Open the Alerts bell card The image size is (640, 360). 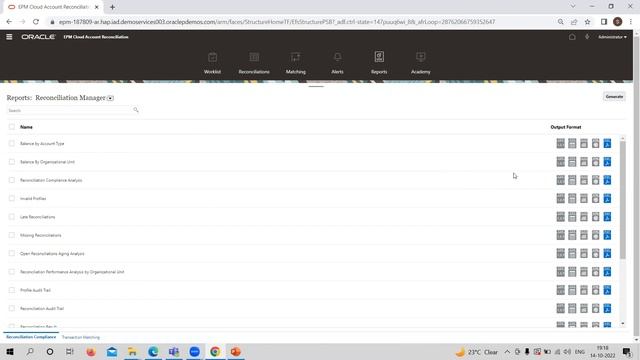click(337, 63)
